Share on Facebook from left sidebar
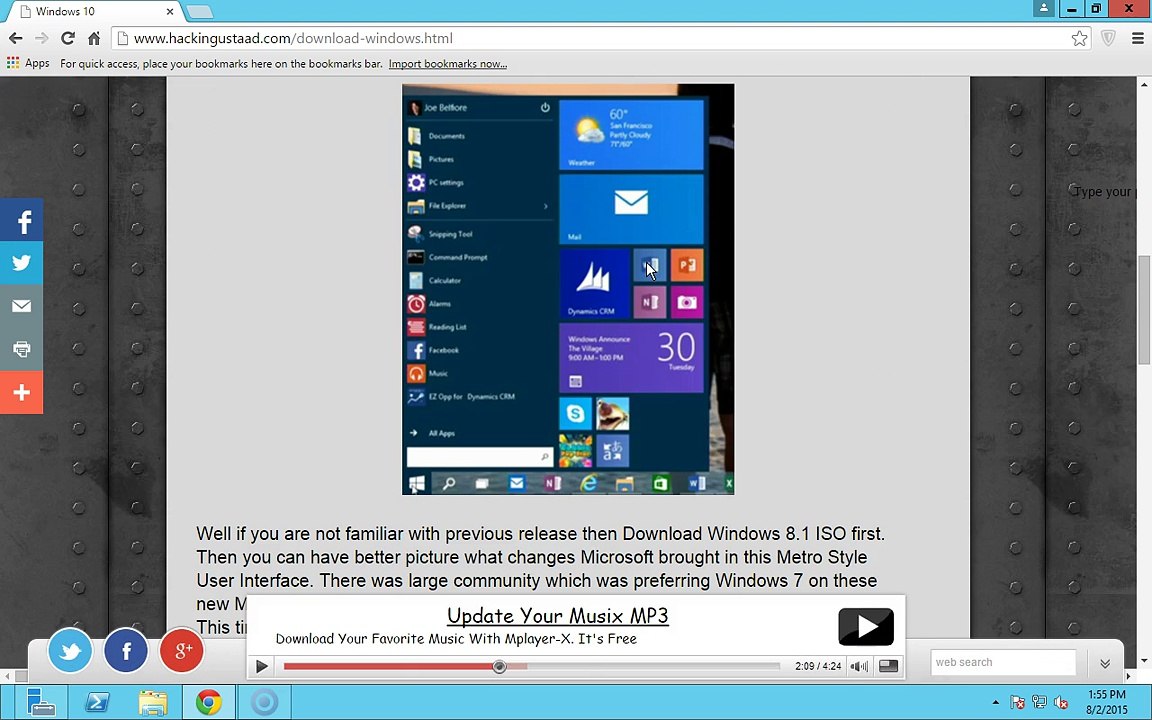1152x720 pixels. (21, 220)
